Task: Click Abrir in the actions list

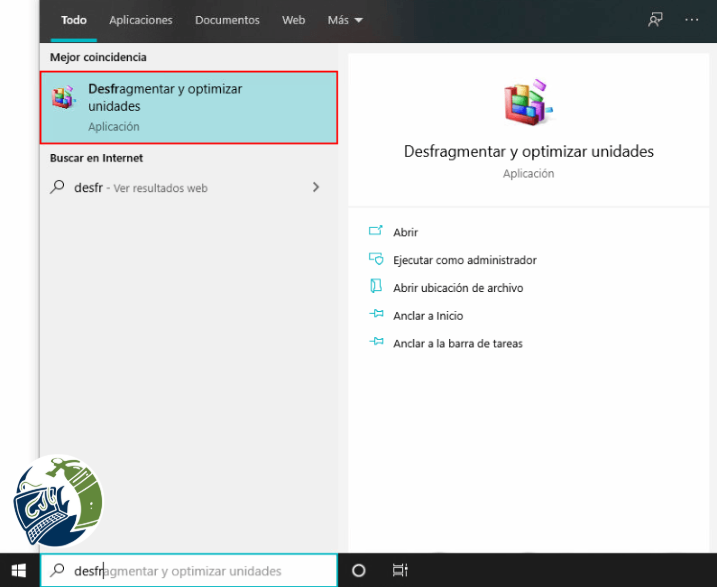Action: [405, 232]
